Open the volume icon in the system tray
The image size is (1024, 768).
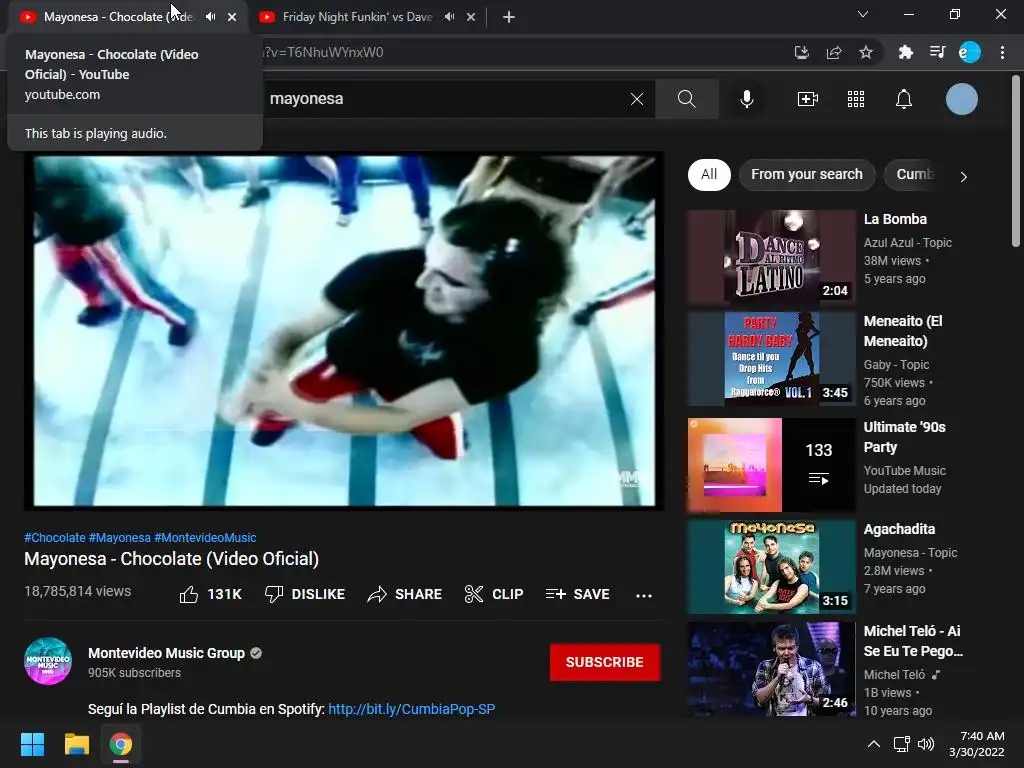point(925,744)
